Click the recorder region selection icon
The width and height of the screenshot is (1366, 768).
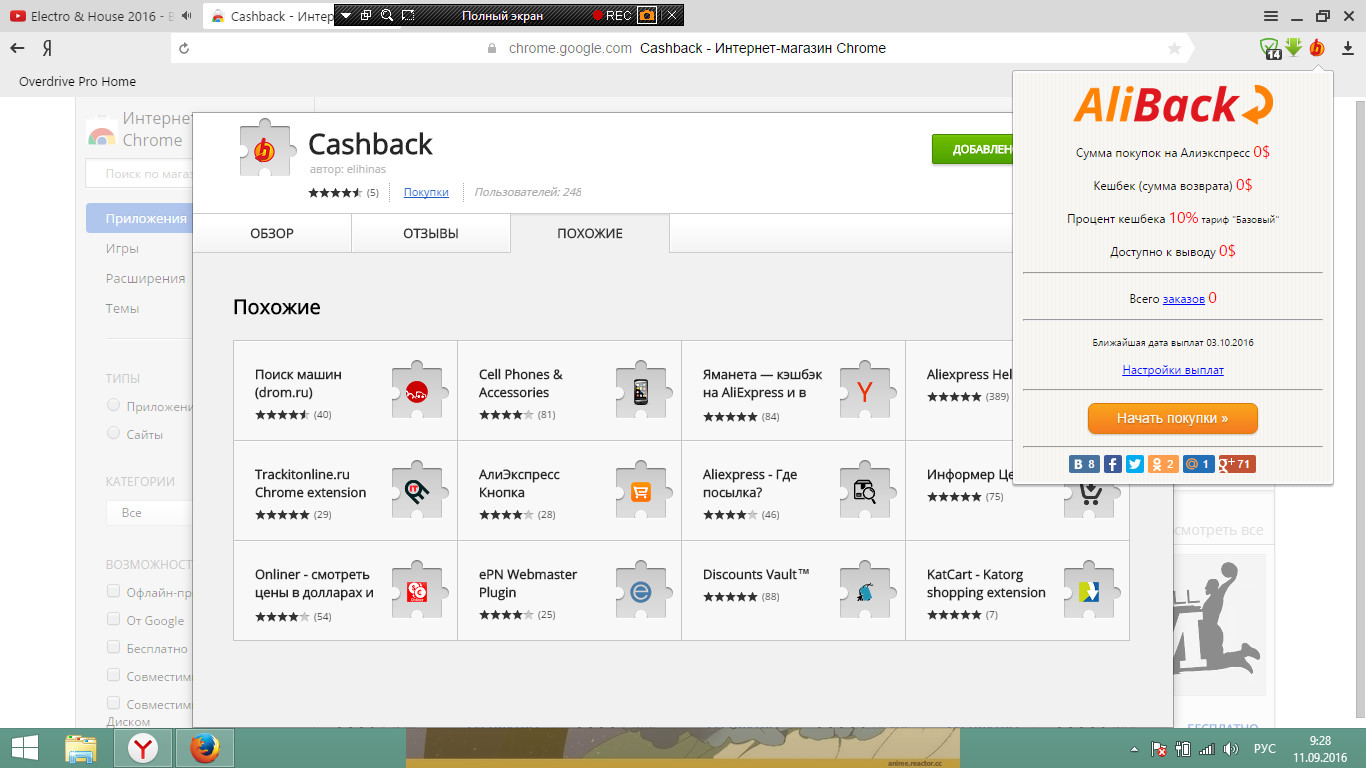408,16
